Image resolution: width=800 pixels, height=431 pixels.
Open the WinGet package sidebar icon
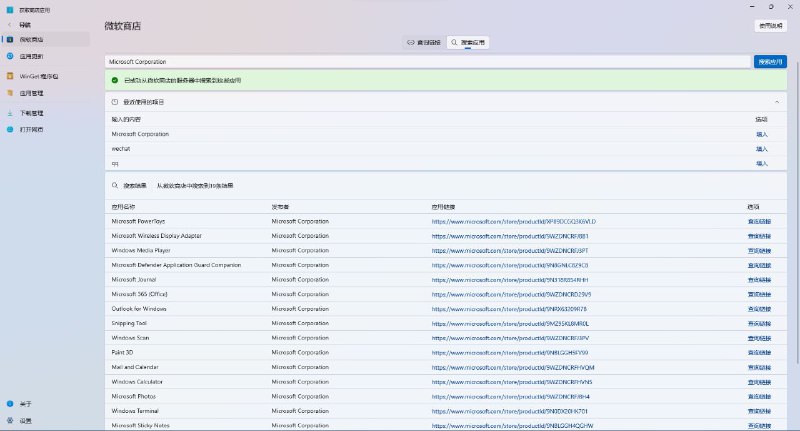pos(10,76)
